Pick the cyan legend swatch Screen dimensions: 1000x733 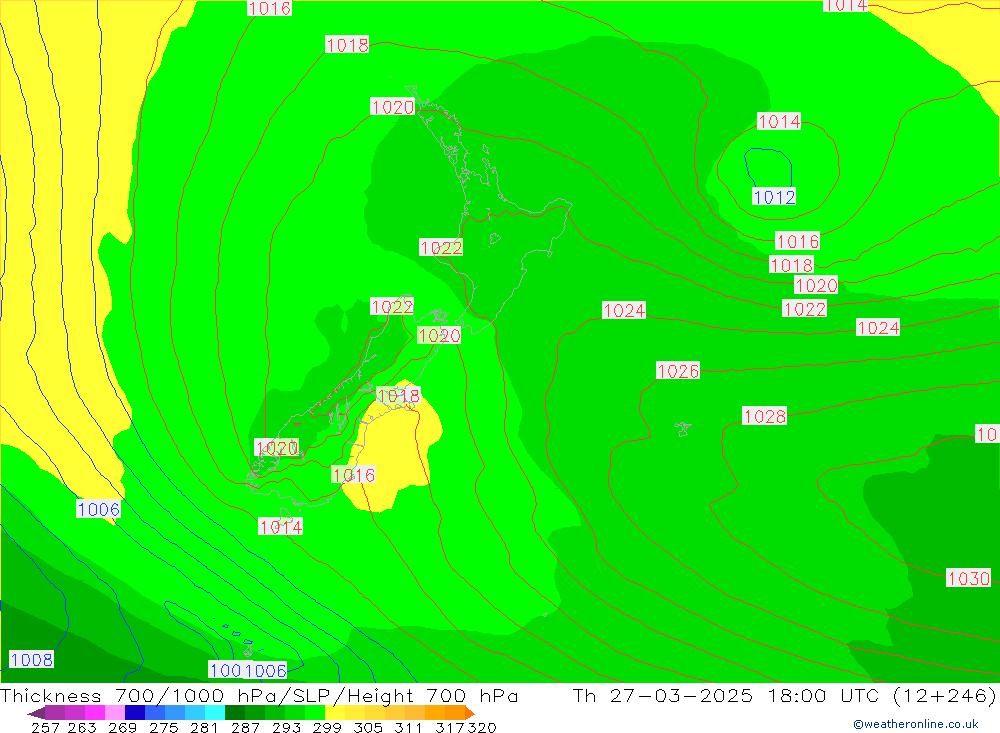pos(215,713)
